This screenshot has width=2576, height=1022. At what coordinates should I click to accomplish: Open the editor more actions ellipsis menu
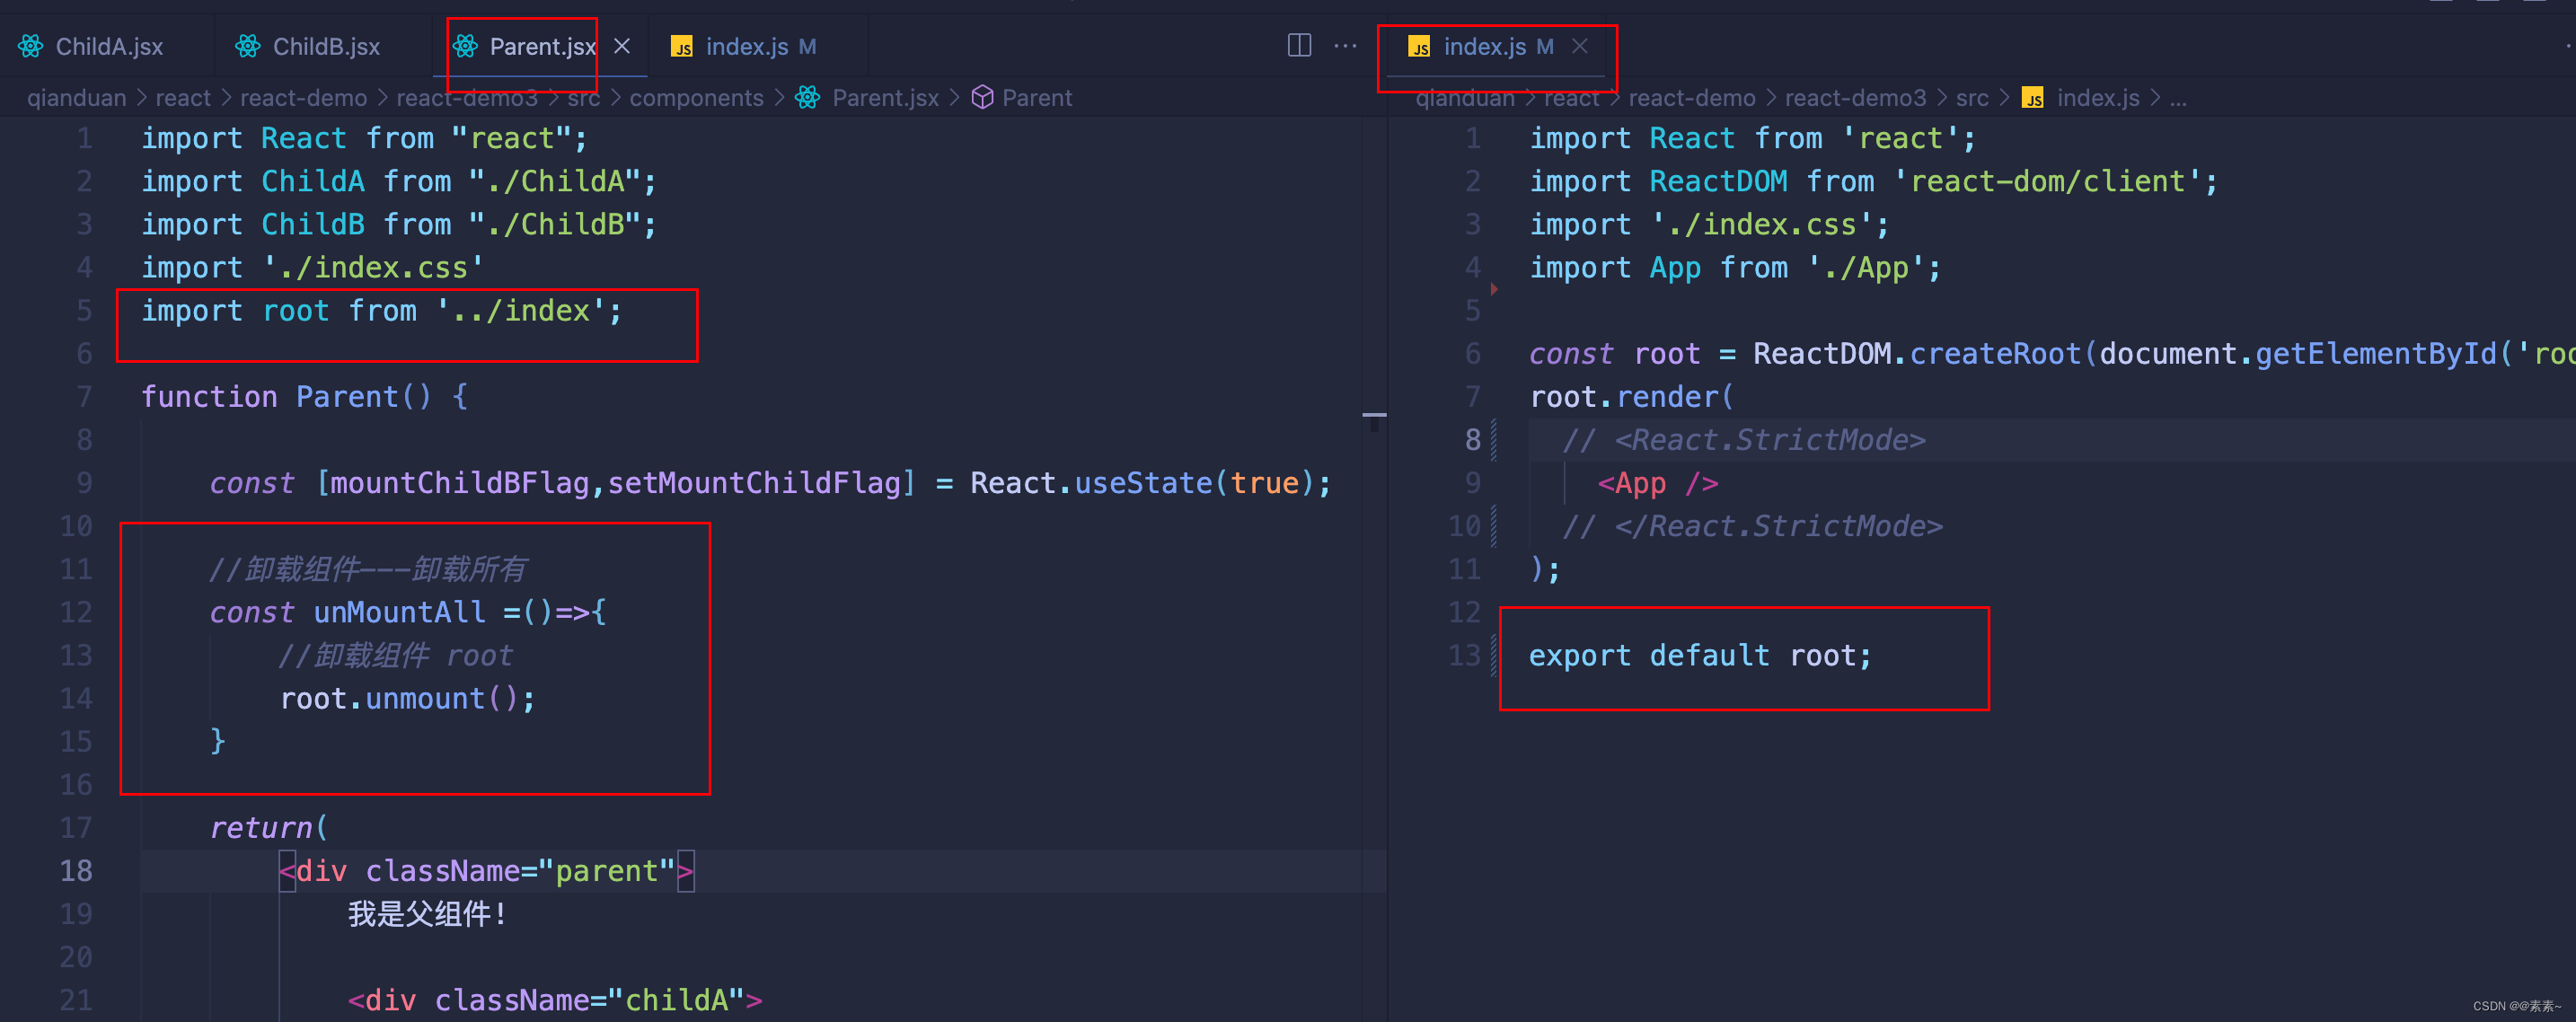click(x=1345, y=45)
